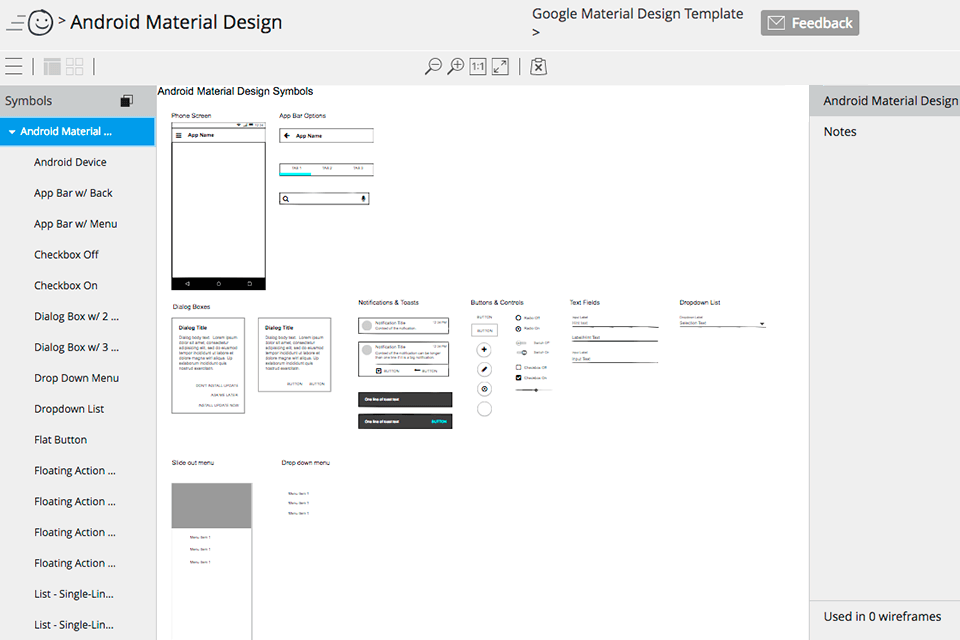This screenshot has height=640, width=960.
Task: Click the Dropdown List arrow on canvas
Action: pyautogui.click(x=762, y=323)
